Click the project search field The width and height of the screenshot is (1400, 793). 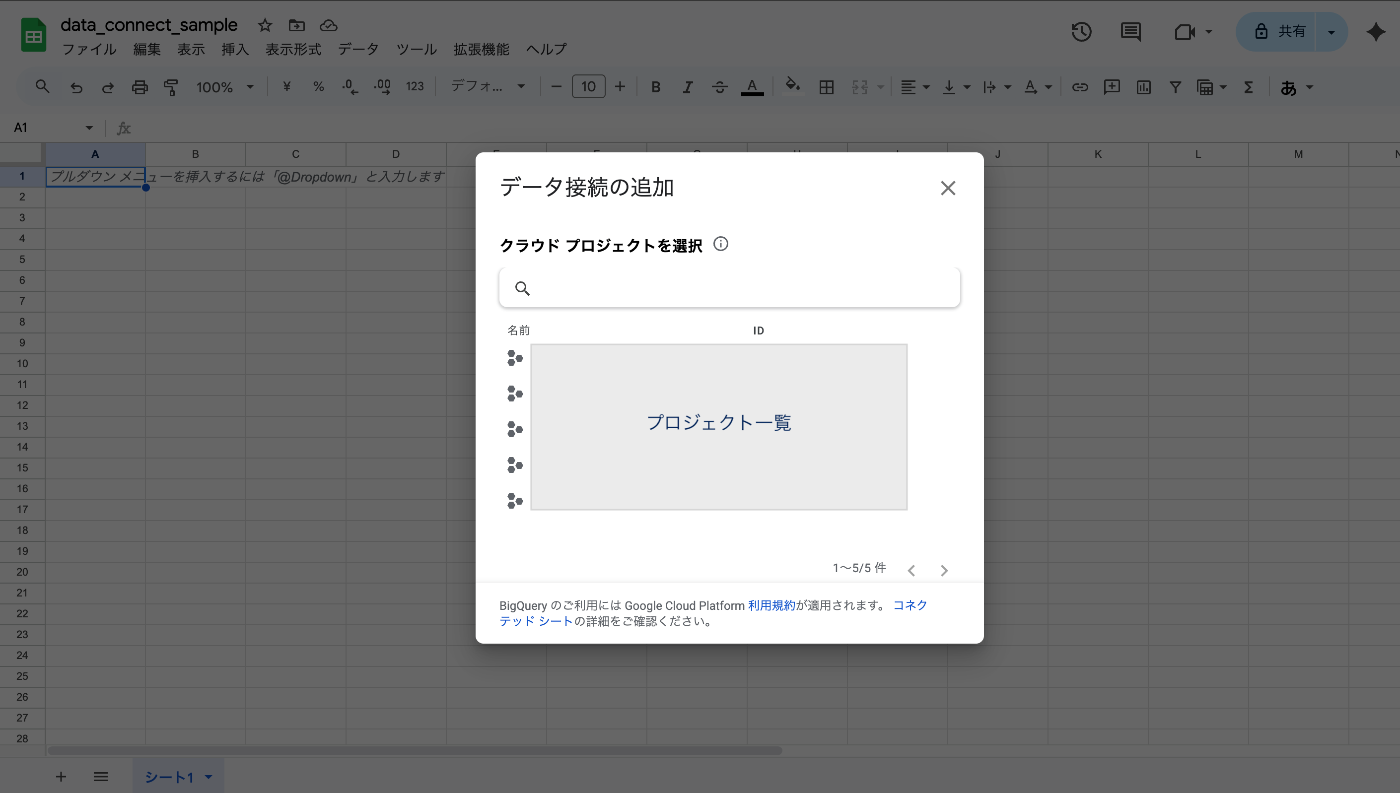(730, 288)
